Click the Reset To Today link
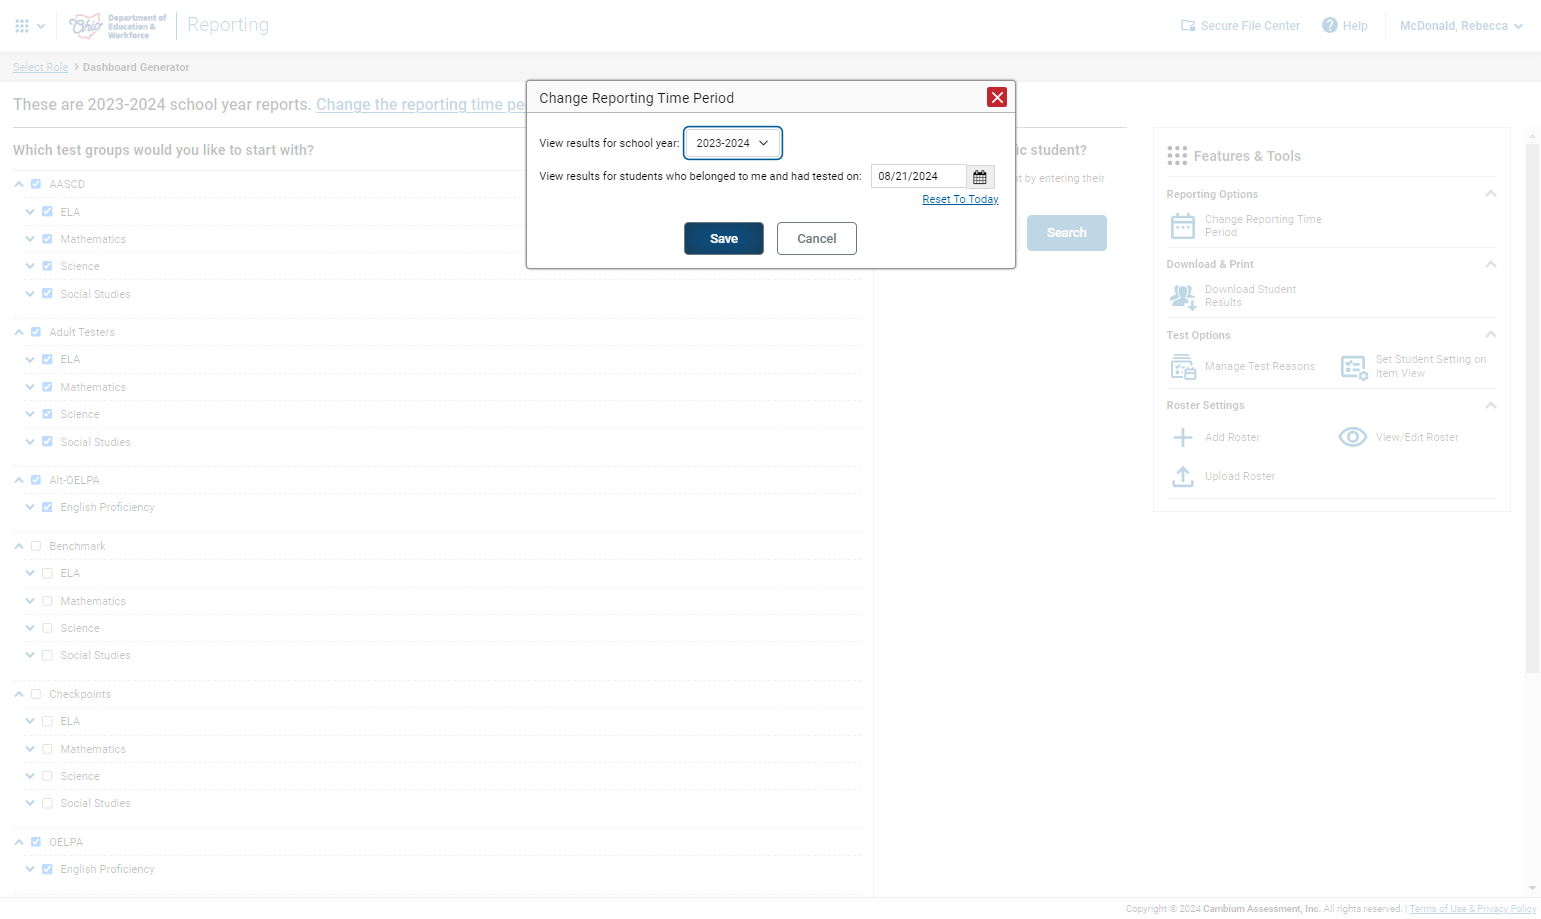 (x=961, y=200)
